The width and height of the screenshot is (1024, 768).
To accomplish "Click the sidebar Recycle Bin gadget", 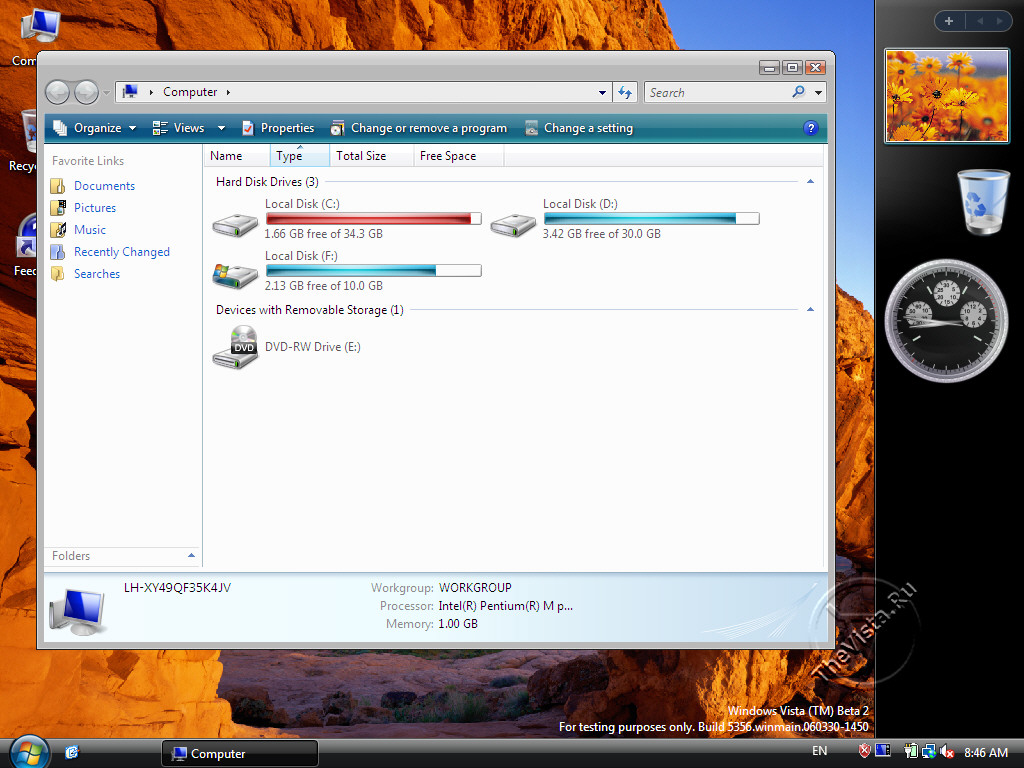I will pyautogui.click(x=983, y=202).
